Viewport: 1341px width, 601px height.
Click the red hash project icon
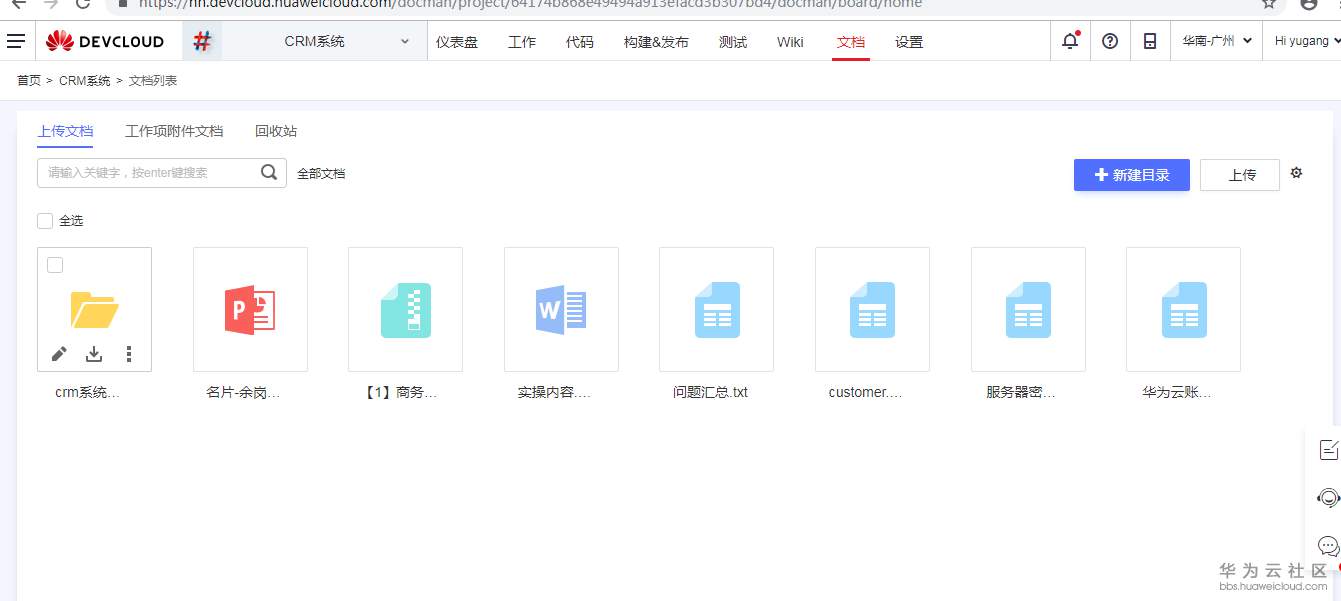coord(202,41)
